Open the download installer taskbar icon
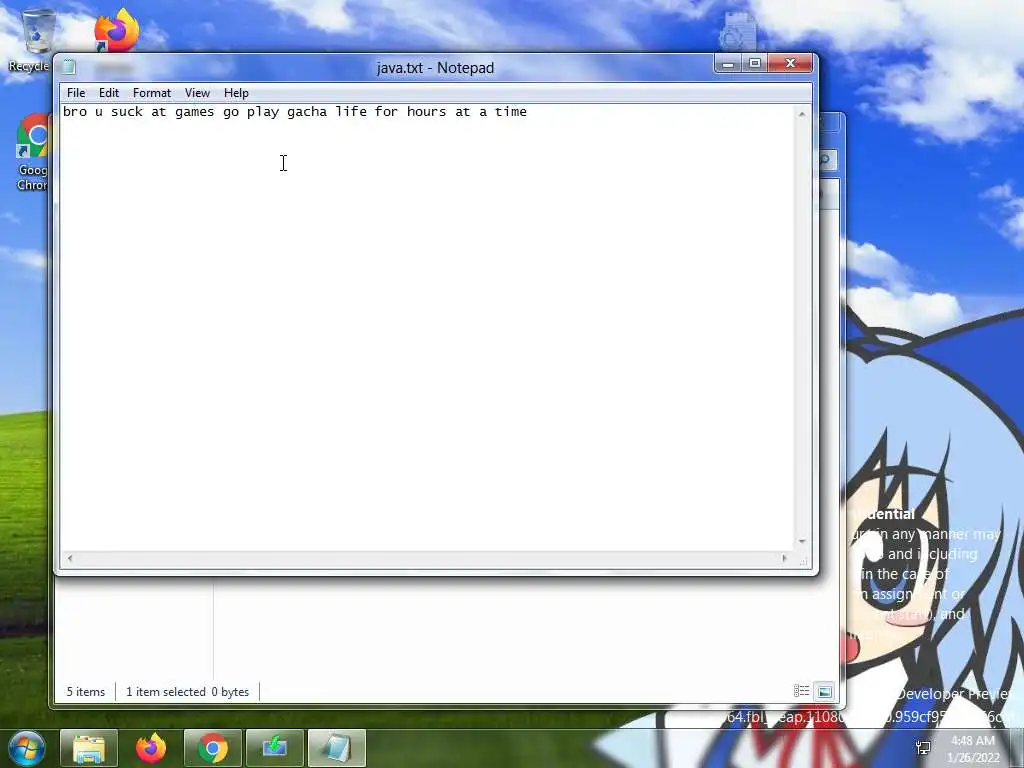 (274, 748)
